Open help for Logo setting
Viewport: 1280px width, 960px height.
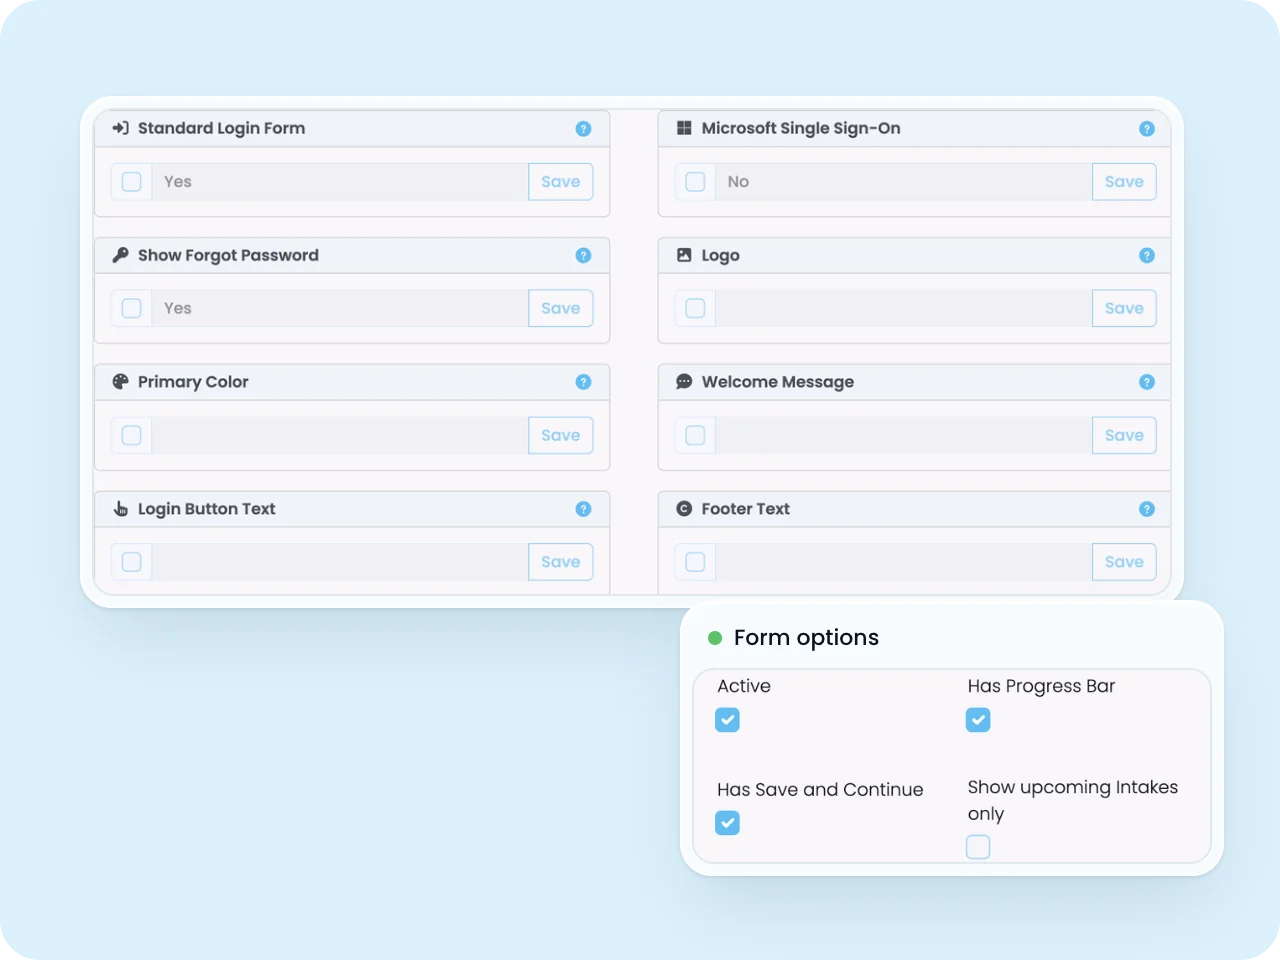tap(1147, 256)
